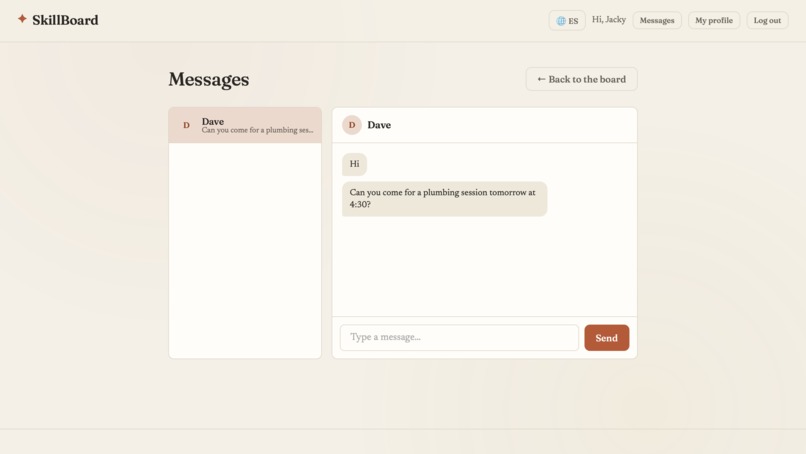This screenshot has width=806, height=454.
Task: Focus the Type a message input field
Action: (x=459, y=337)
